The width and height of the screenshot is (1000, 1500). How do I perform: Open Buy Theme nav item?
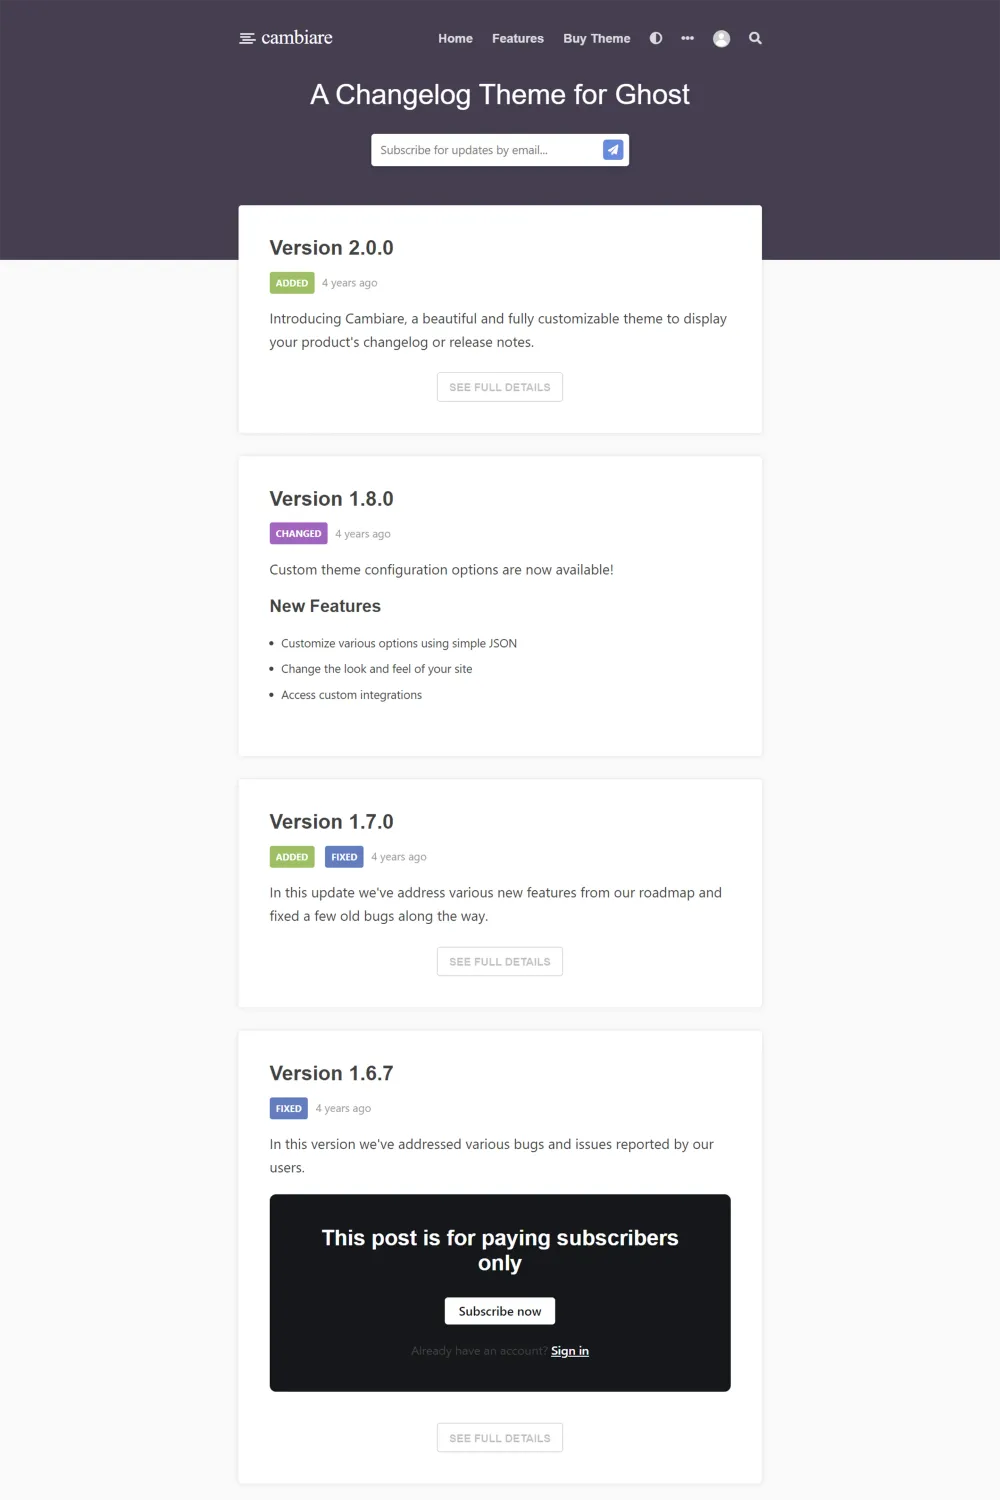click(597, 38)
